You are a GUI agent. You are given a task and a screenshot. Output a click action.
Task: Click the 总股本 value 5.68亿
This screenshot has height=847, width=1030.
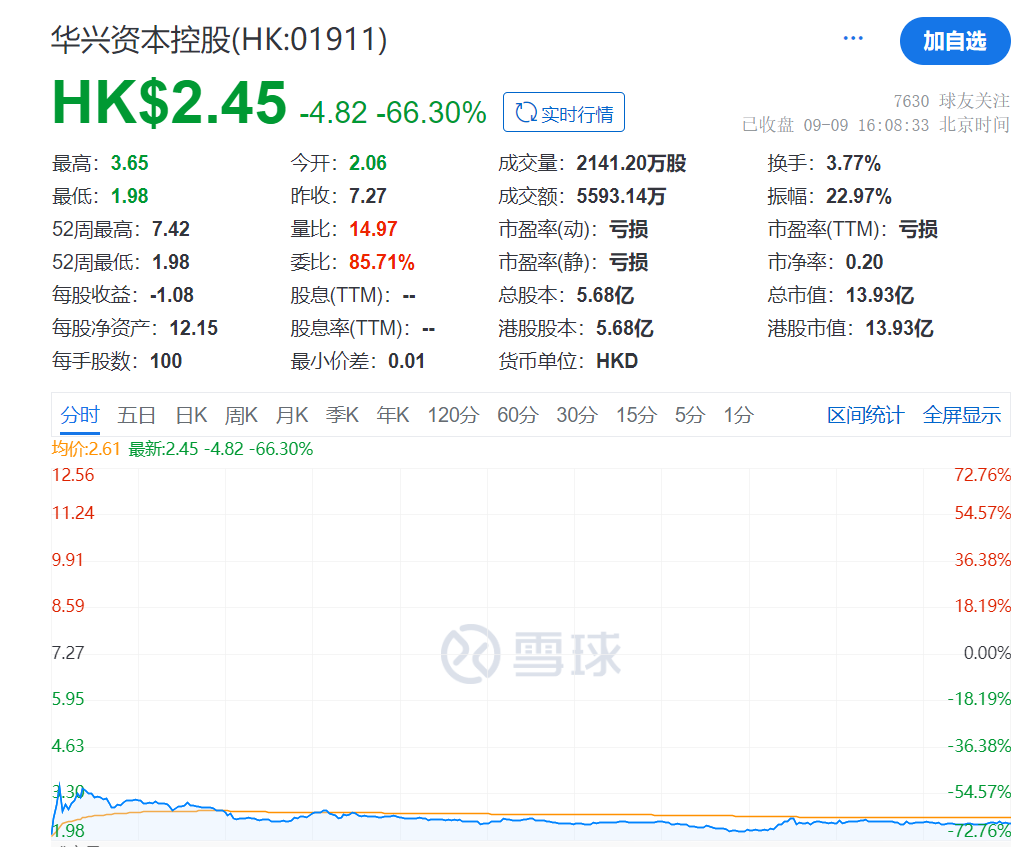coord(605,295)
